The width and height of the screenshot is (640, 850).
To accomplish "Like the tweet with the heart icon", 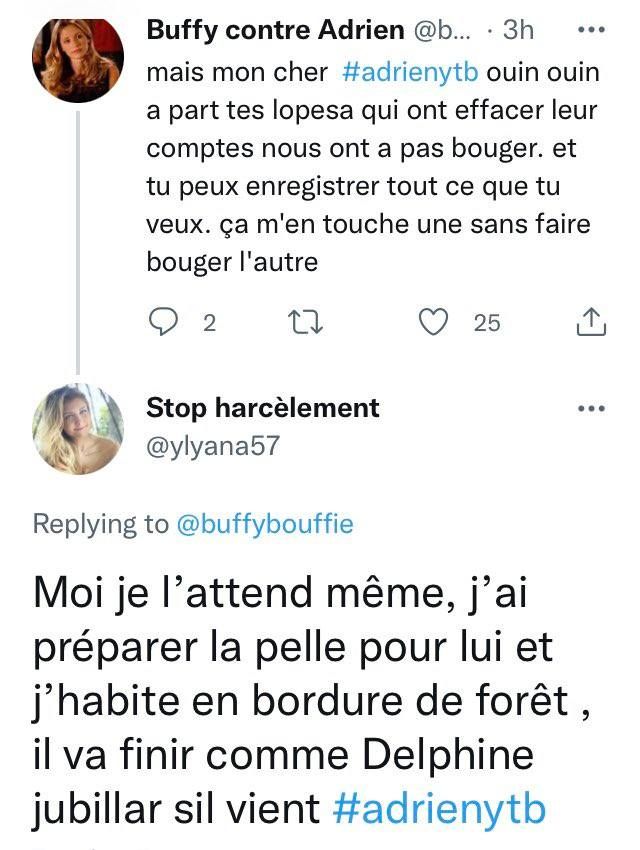I will point(433,322).
